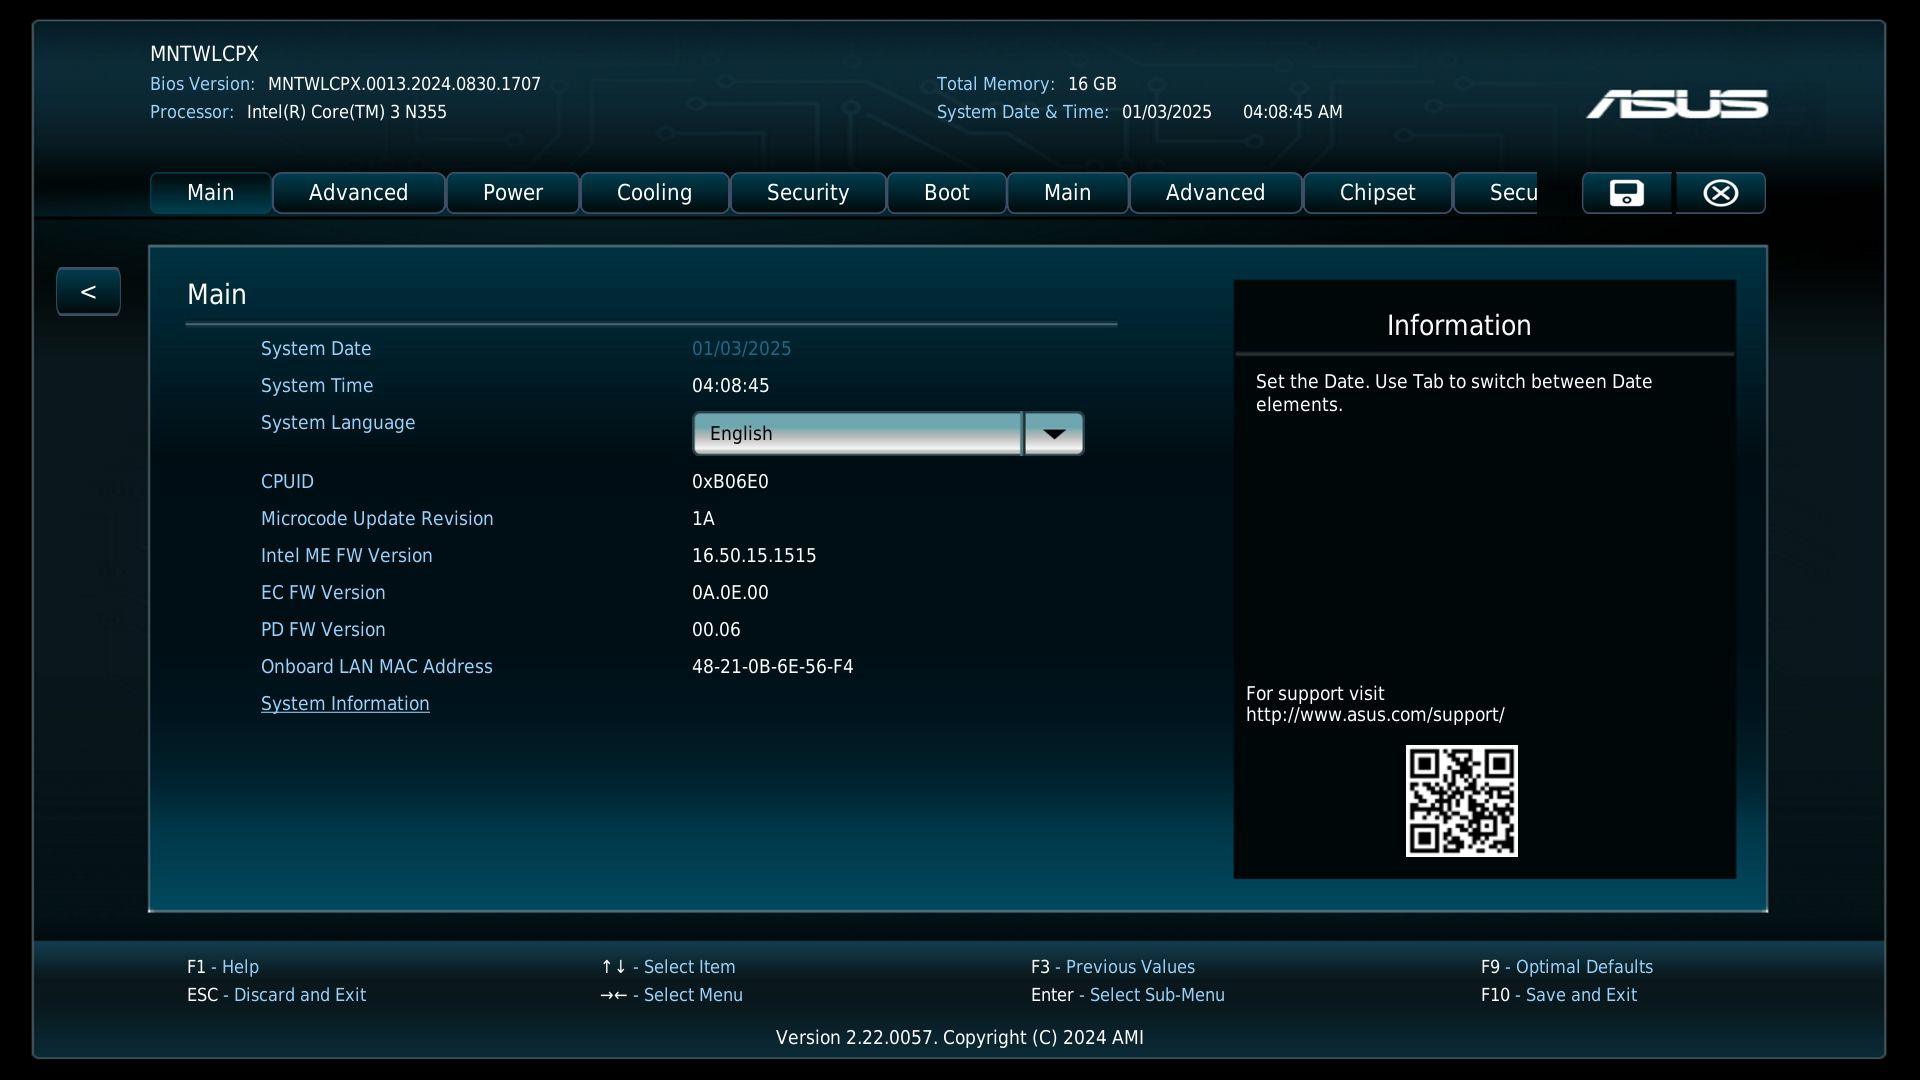
Task: Expand the System Language dropdown arrow
Action: pyautogui.click(x=1053, y=434)
